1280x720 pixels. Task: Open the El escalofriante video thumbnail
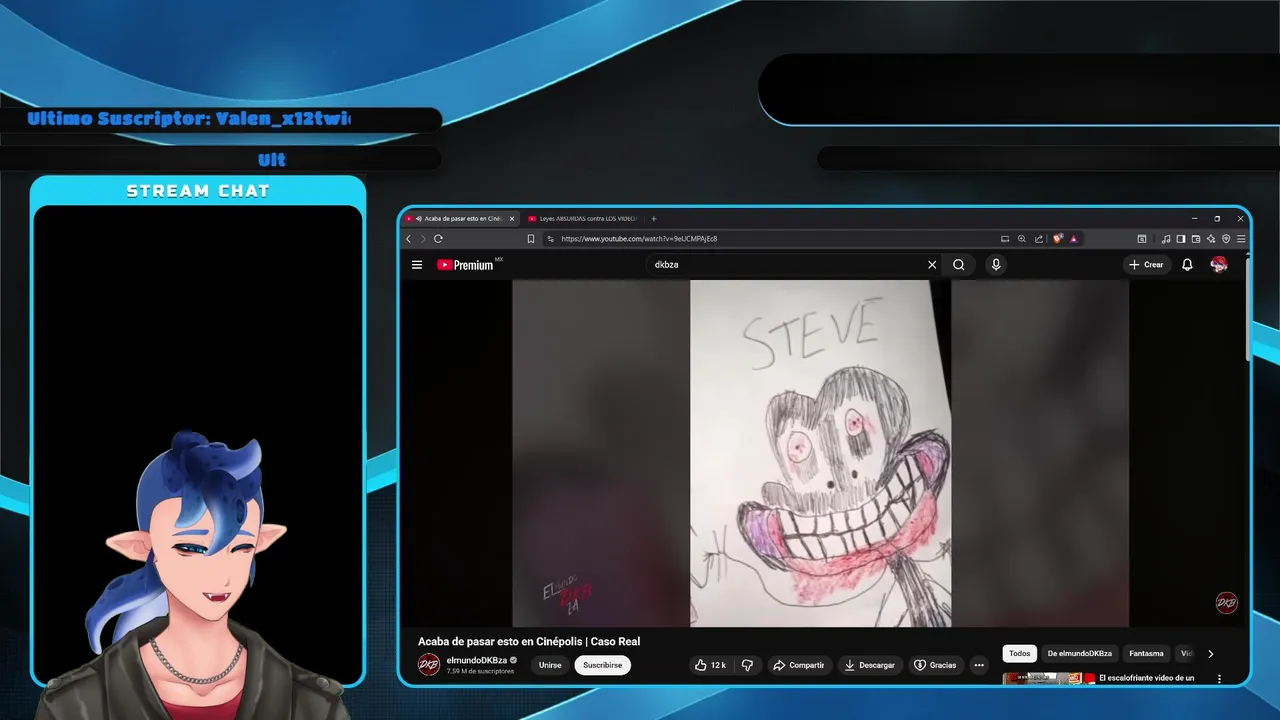[x=1047, y=679]
